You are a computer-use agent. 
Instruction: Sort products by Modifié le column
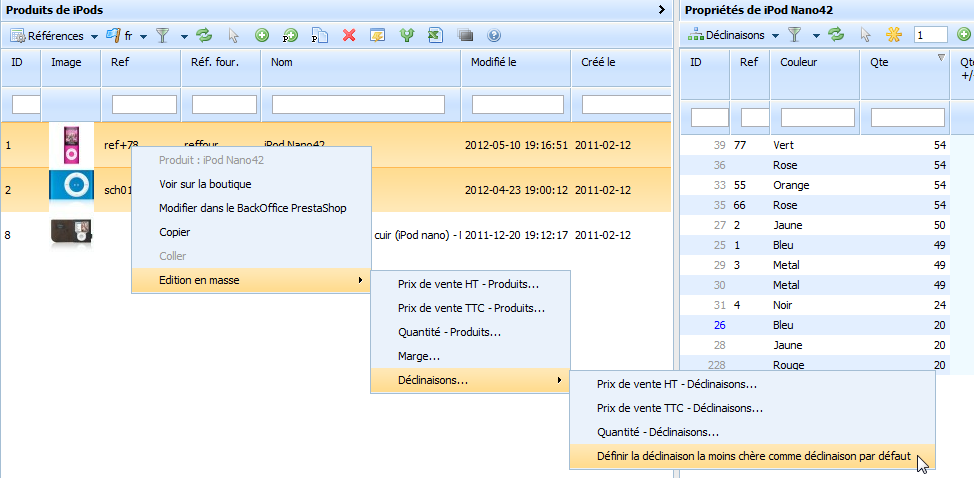[516, 68]
